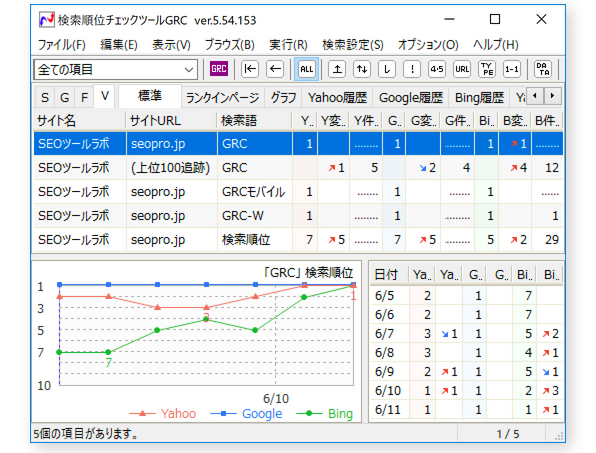Click the tab strip right scroll arrow
596x453 pixels.
[552, 96]
